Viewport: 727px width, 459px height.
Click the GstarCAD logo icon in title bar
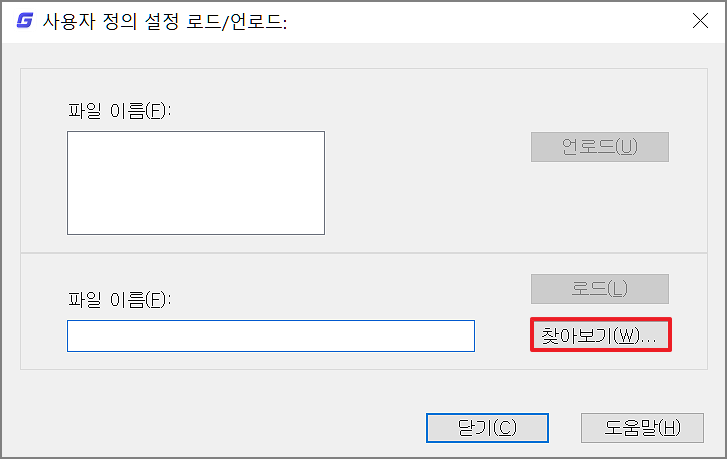[24, 21]
